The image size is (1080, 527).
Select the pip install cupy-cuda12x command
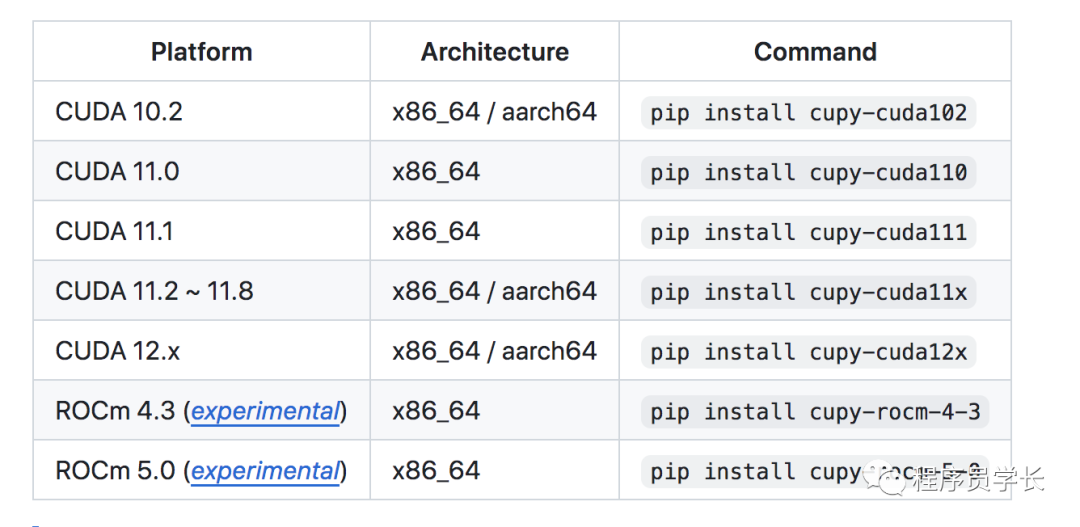pyautogui.click(x=808, y=352)
